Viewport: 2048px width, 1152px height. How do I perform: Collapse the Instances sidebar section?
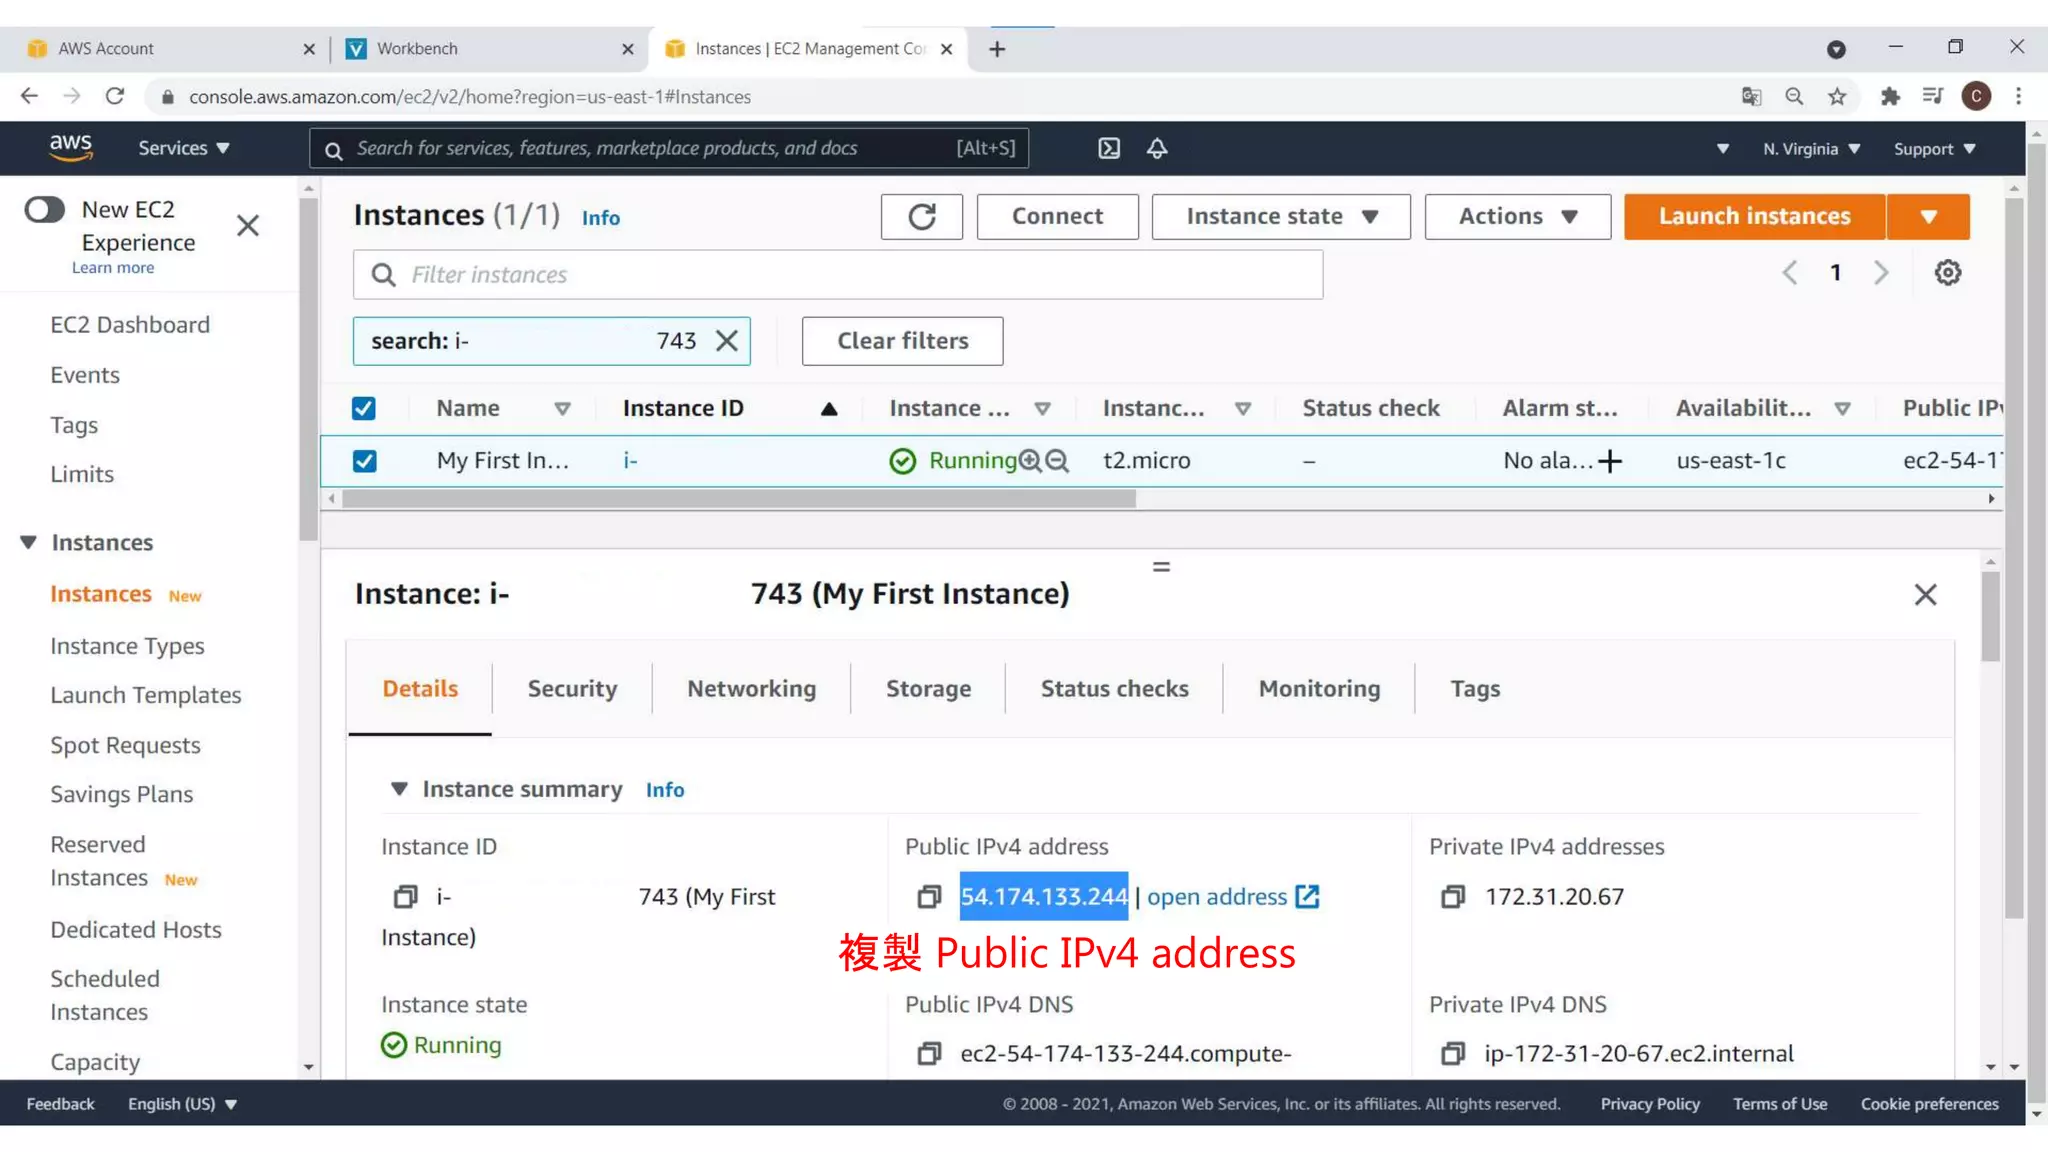(29, 542)
